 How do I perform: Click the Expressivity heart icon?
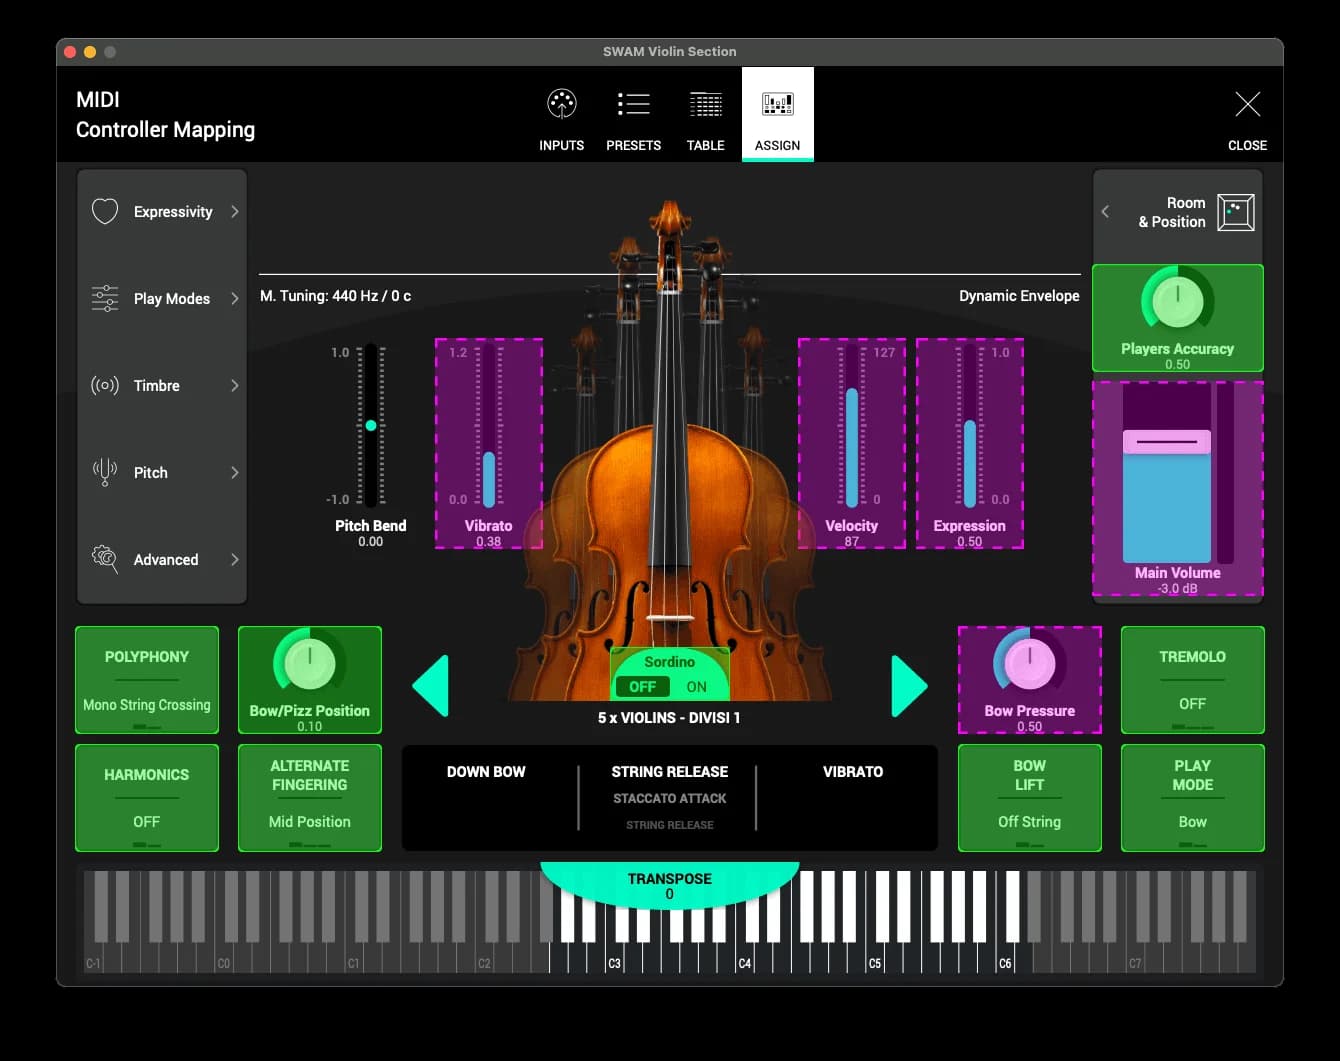(x=105, y=211)
